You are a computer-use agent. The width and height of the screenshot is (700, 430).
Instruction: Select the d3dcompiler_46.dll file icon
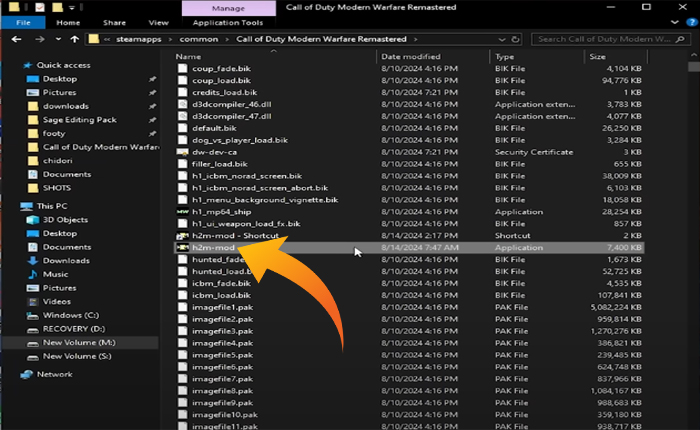(183, 104)
